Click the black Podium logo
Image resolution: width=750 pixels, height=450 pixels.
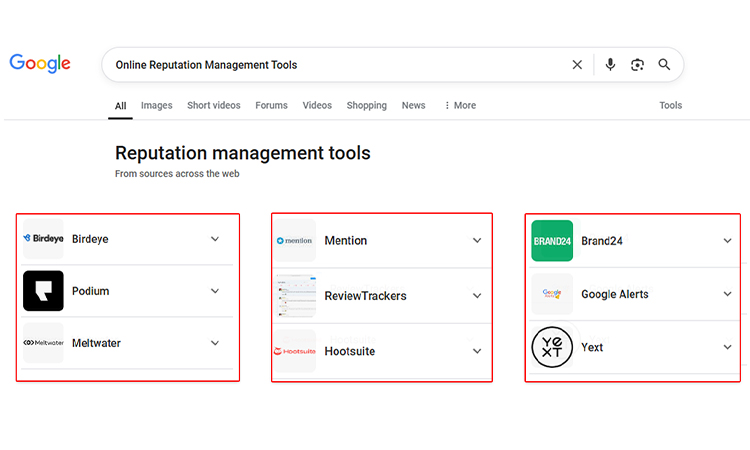(44, 291)
